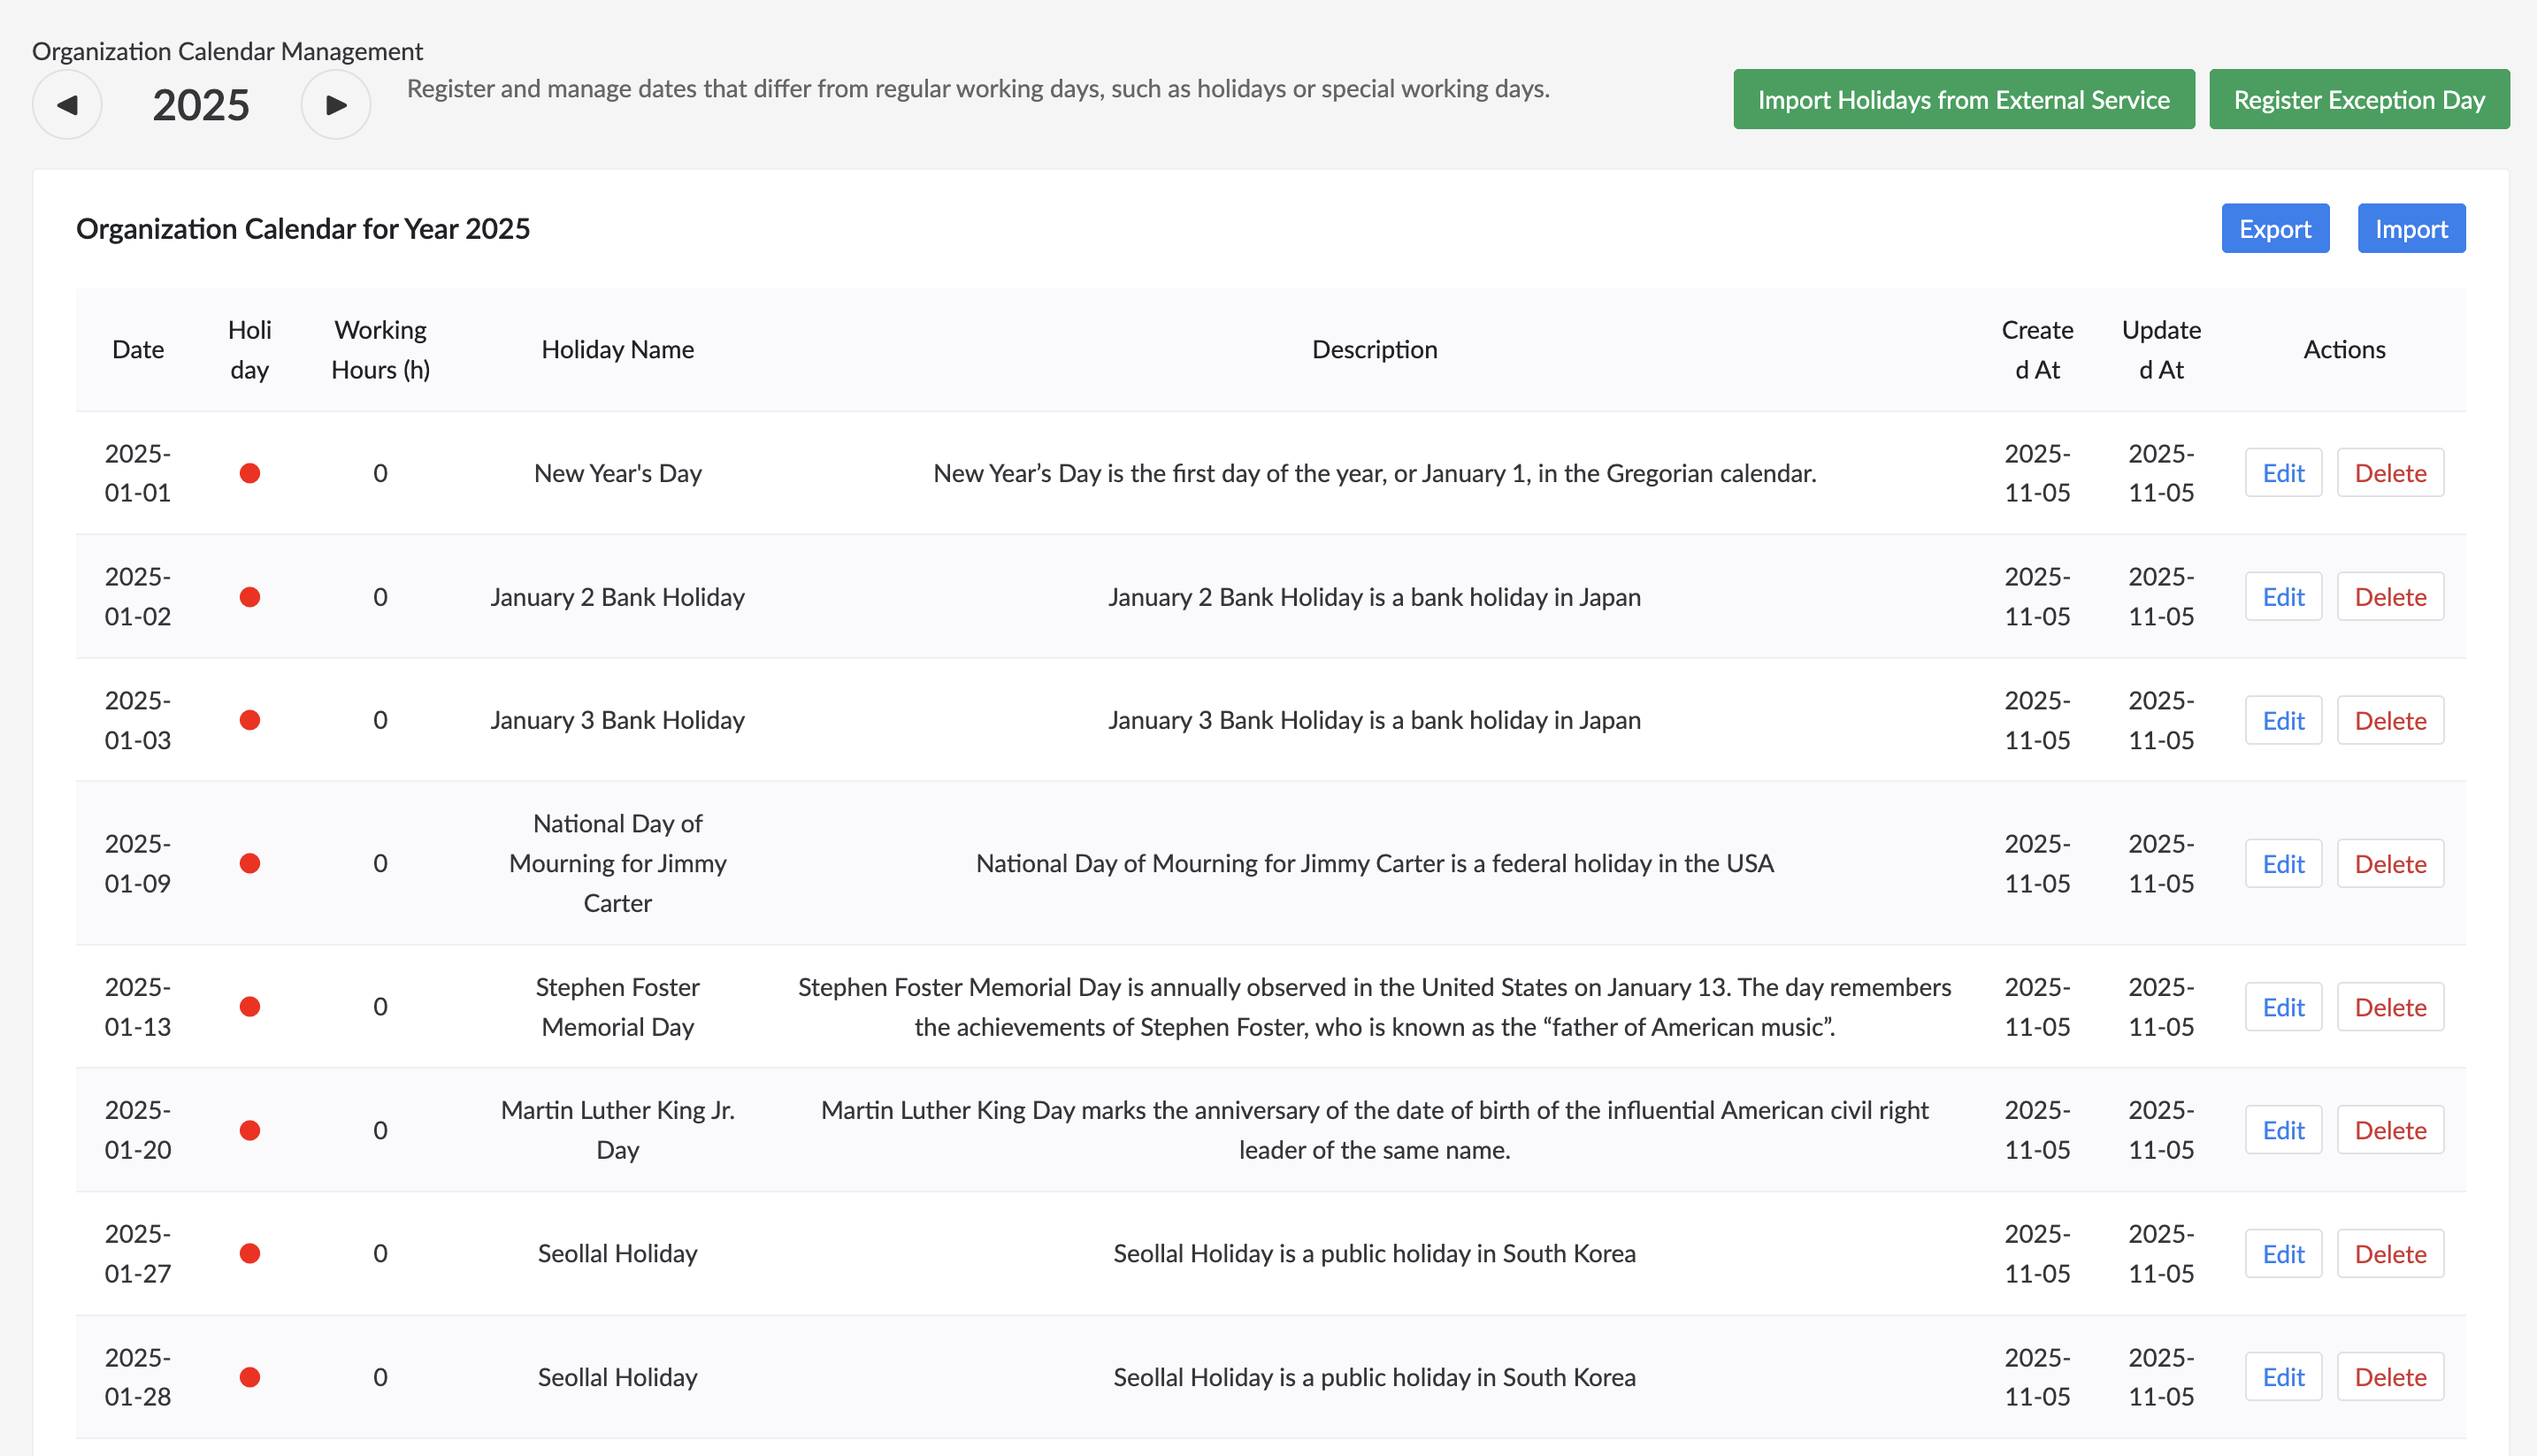This screenshot has height=1456, width=2537.
Task: Click the 2025 year label
Action: tap(200, 103)
